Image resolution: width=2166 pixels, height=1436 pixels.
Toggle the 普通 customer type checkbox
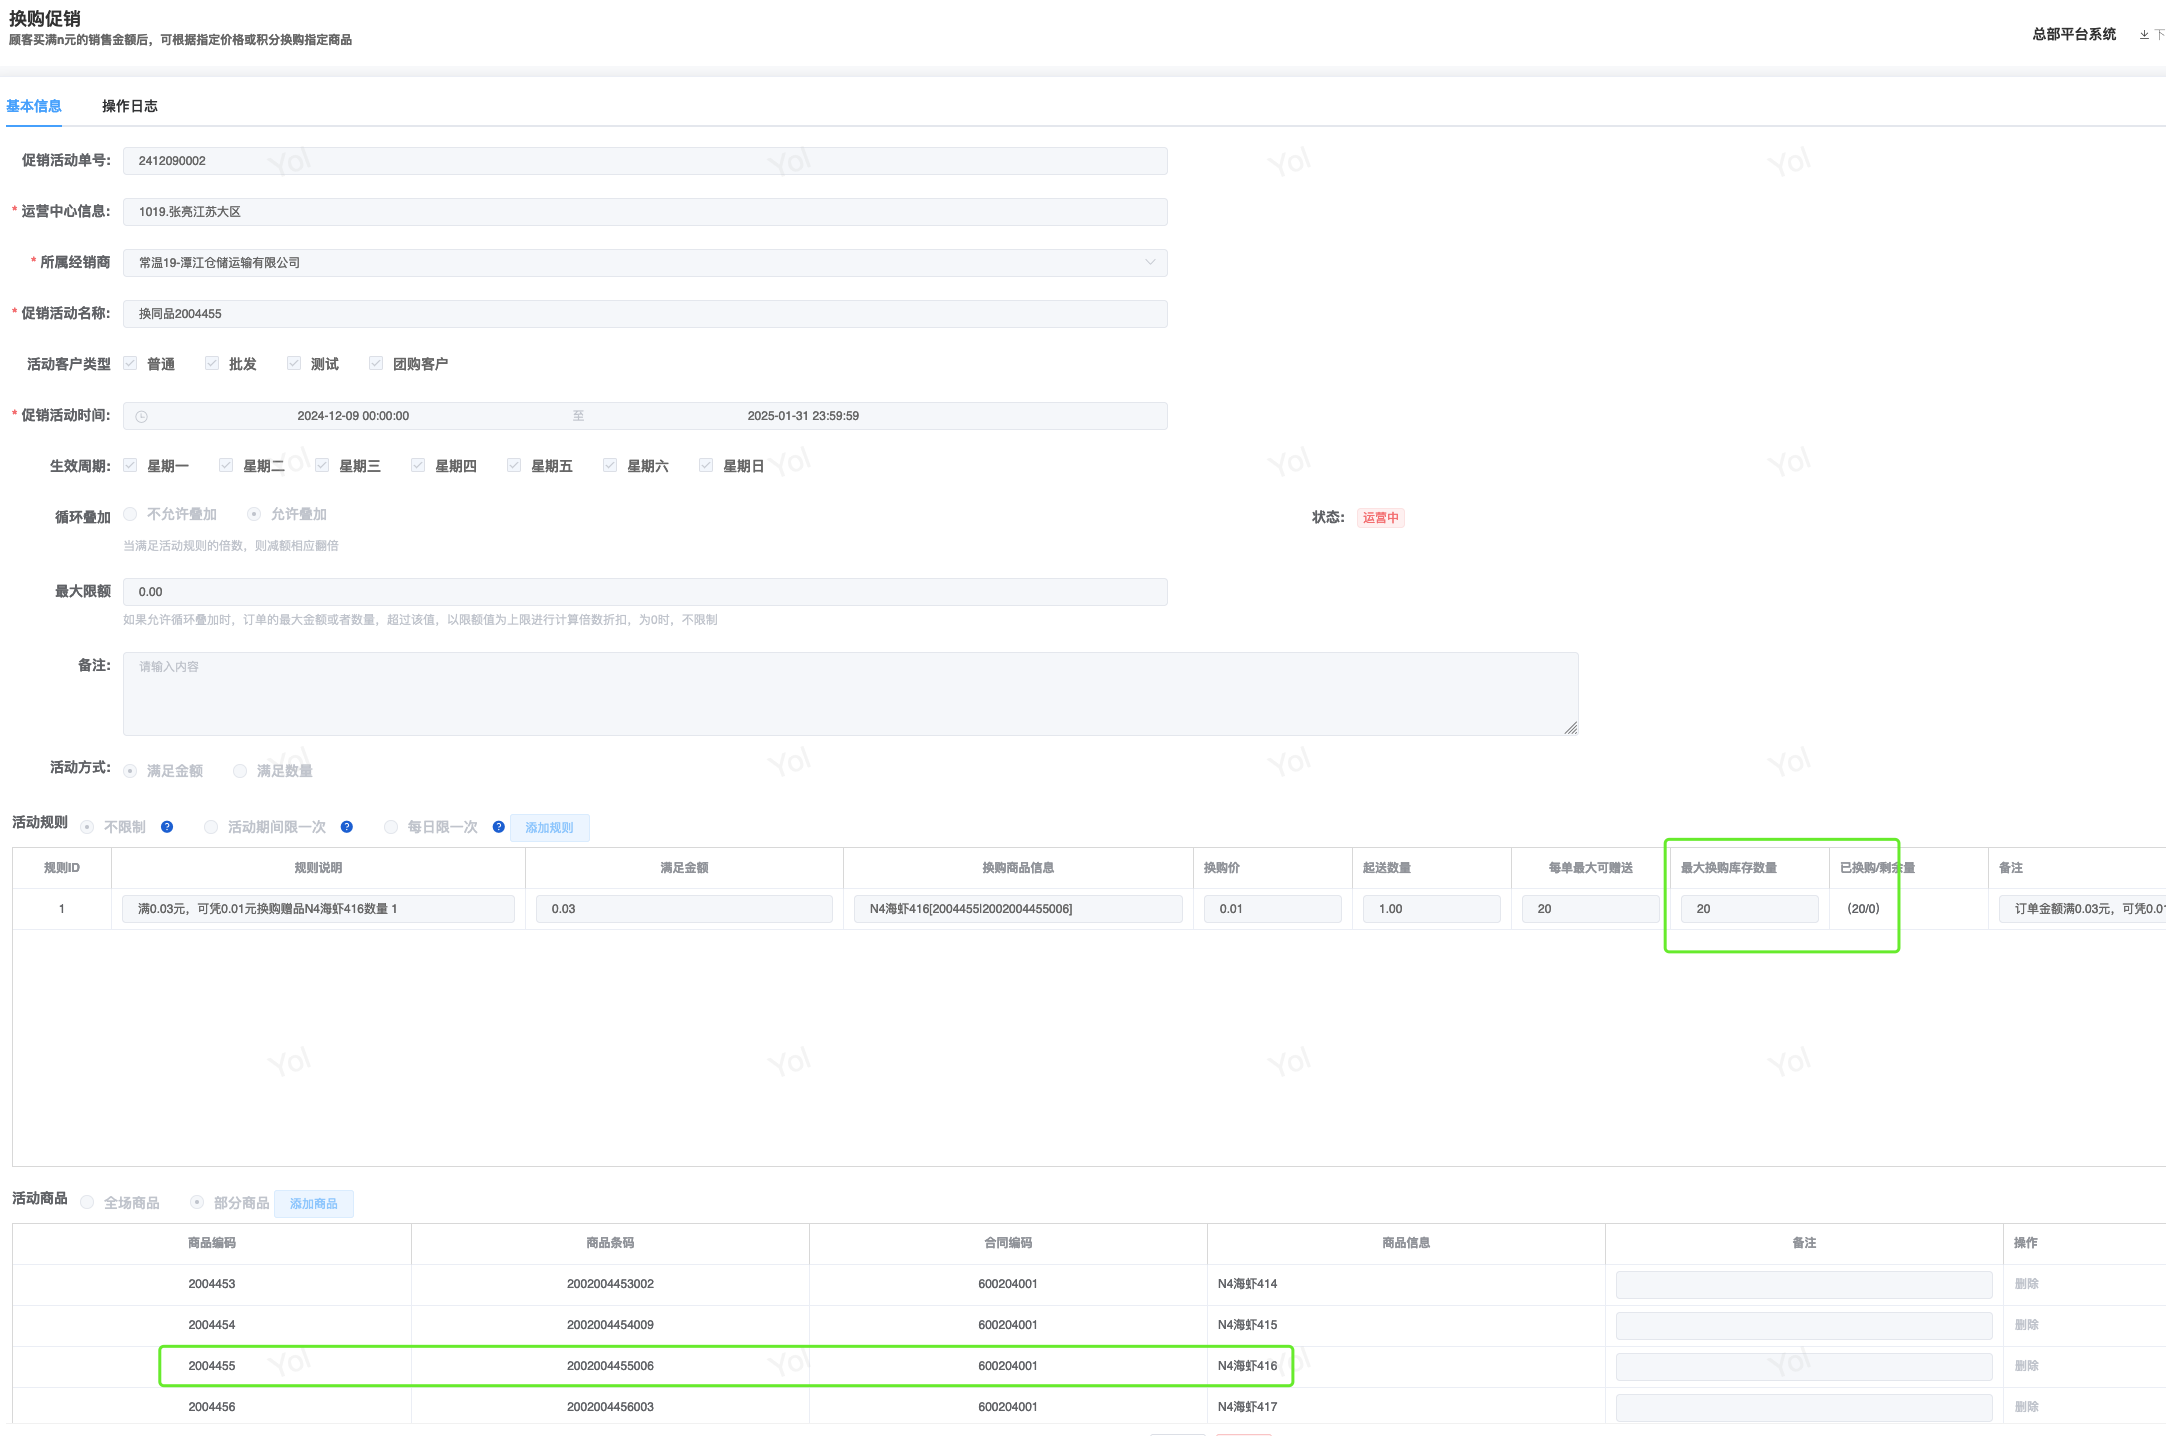coord(130,363)
